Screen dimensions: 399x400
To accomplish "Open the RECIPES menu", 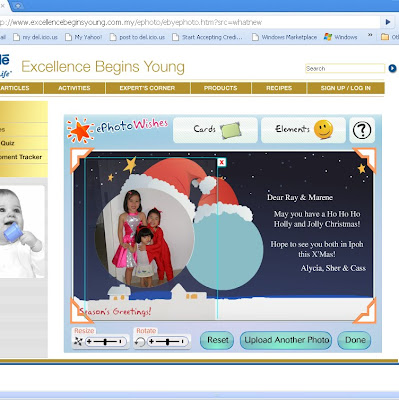I will [x=279, y=88].
